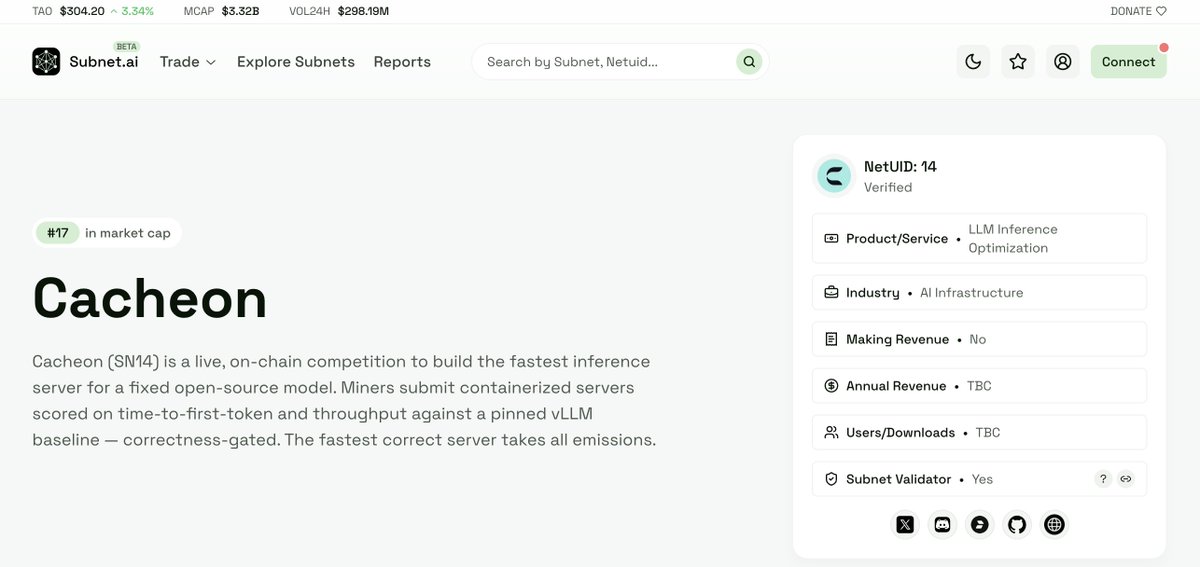The width and height of the screenshot is (1200, 567).
Task: Click the Product/Service card icon
Action: [x=831, y=238]
